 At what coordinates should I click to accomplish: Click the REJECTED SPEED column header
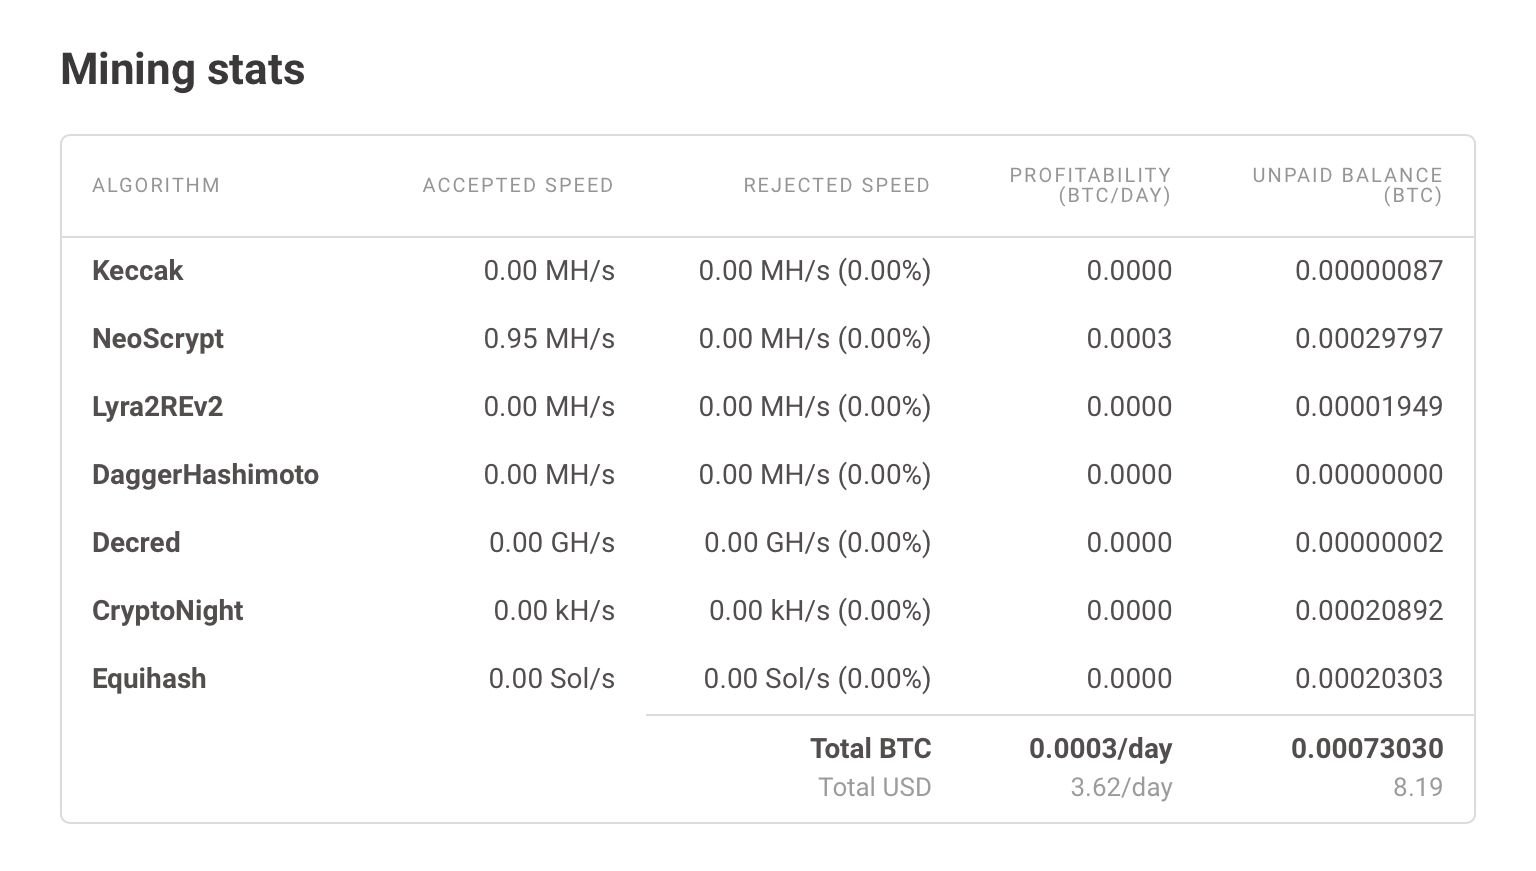pyautogui.click(x=837, y=185)
